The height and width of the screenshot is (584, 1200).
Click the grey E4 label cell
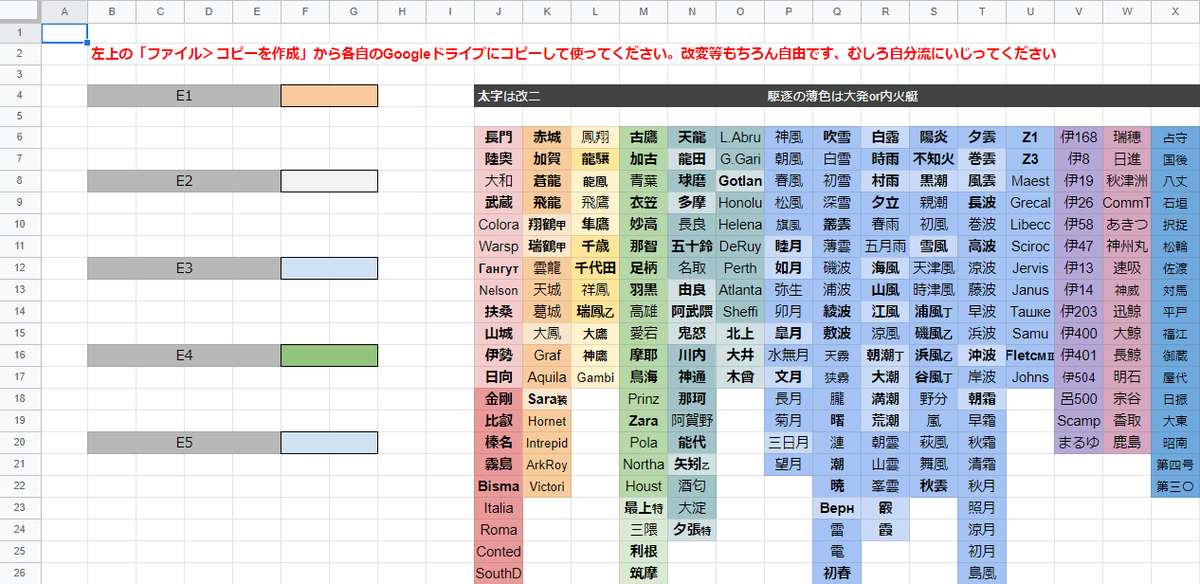coord(184,355)
